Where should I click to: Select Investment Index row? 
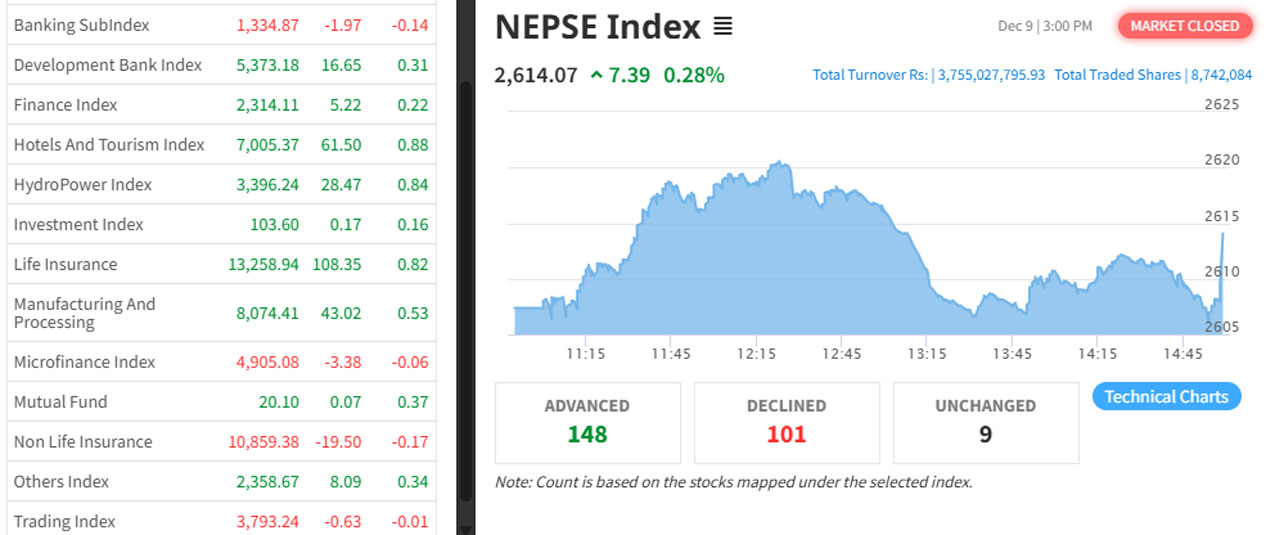[x=78, y=225]
